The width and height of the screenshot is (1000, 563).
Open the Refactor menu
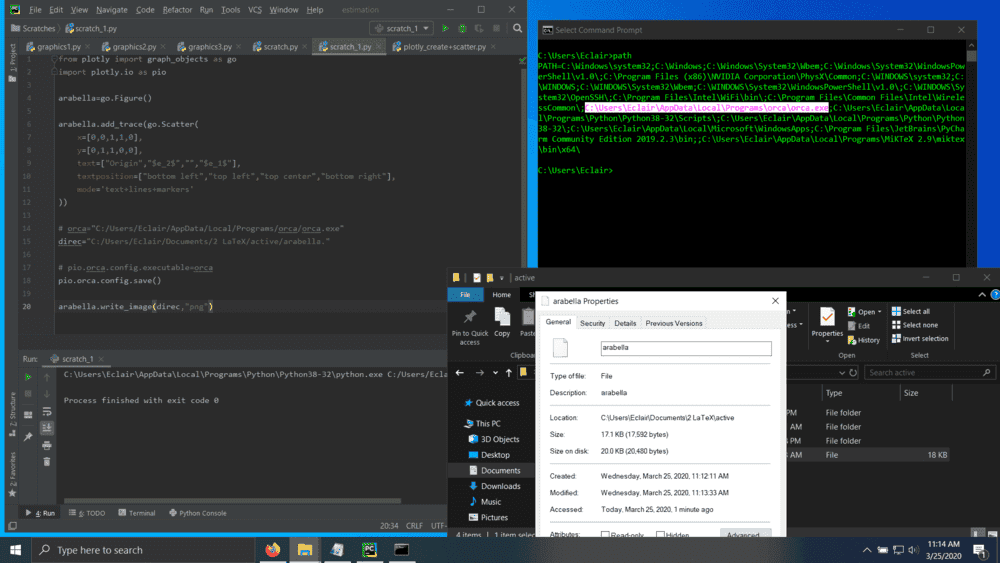pos(177,9)
